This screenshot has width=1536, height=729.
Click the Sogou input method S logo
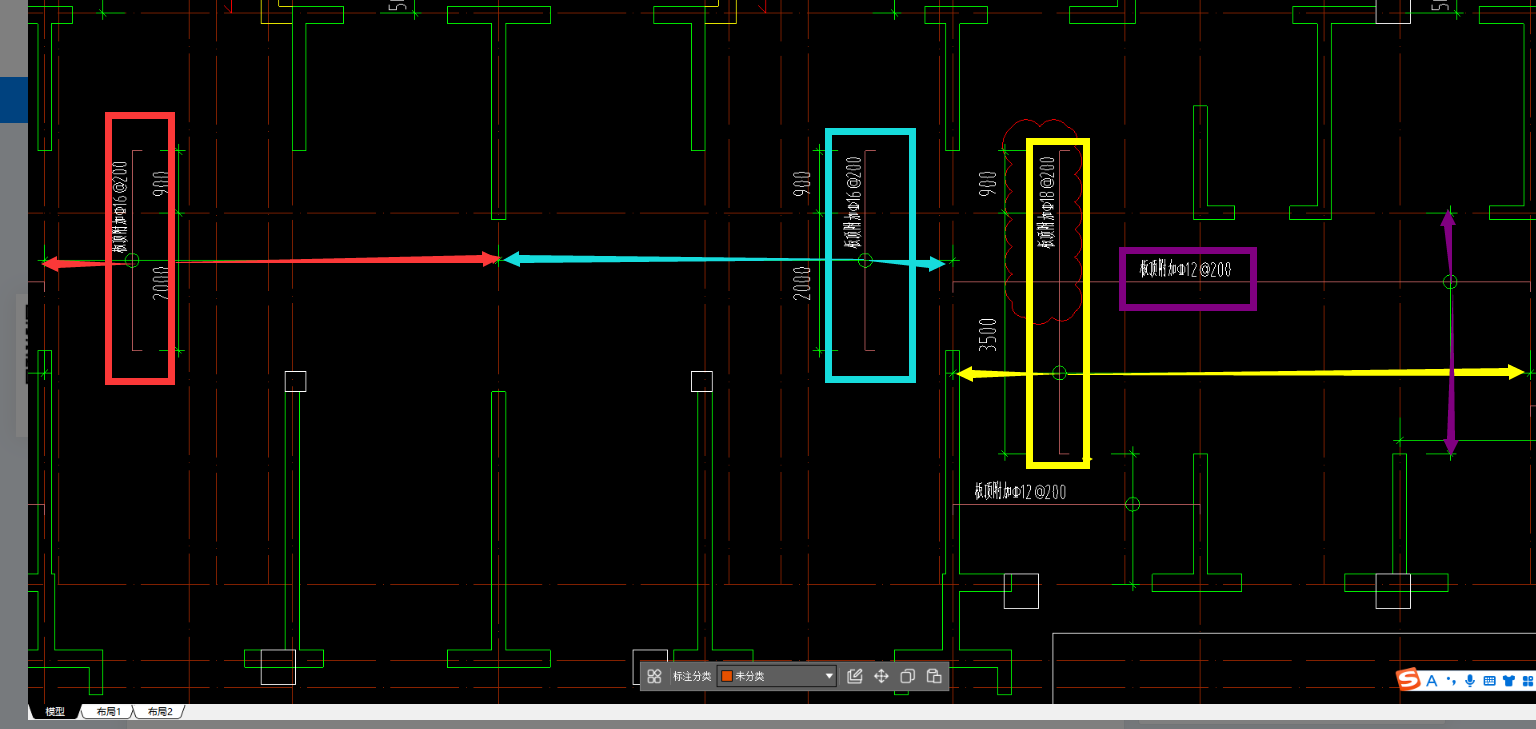click(1409, 680)
